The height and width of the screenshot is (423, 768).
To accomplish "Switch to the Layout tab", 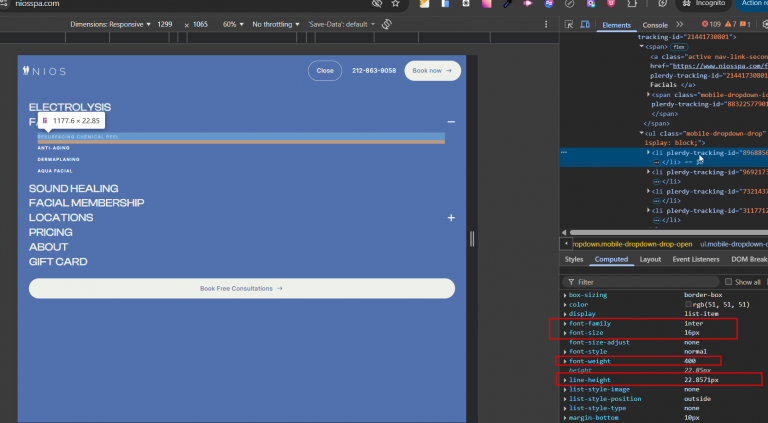I will [650, 259].
